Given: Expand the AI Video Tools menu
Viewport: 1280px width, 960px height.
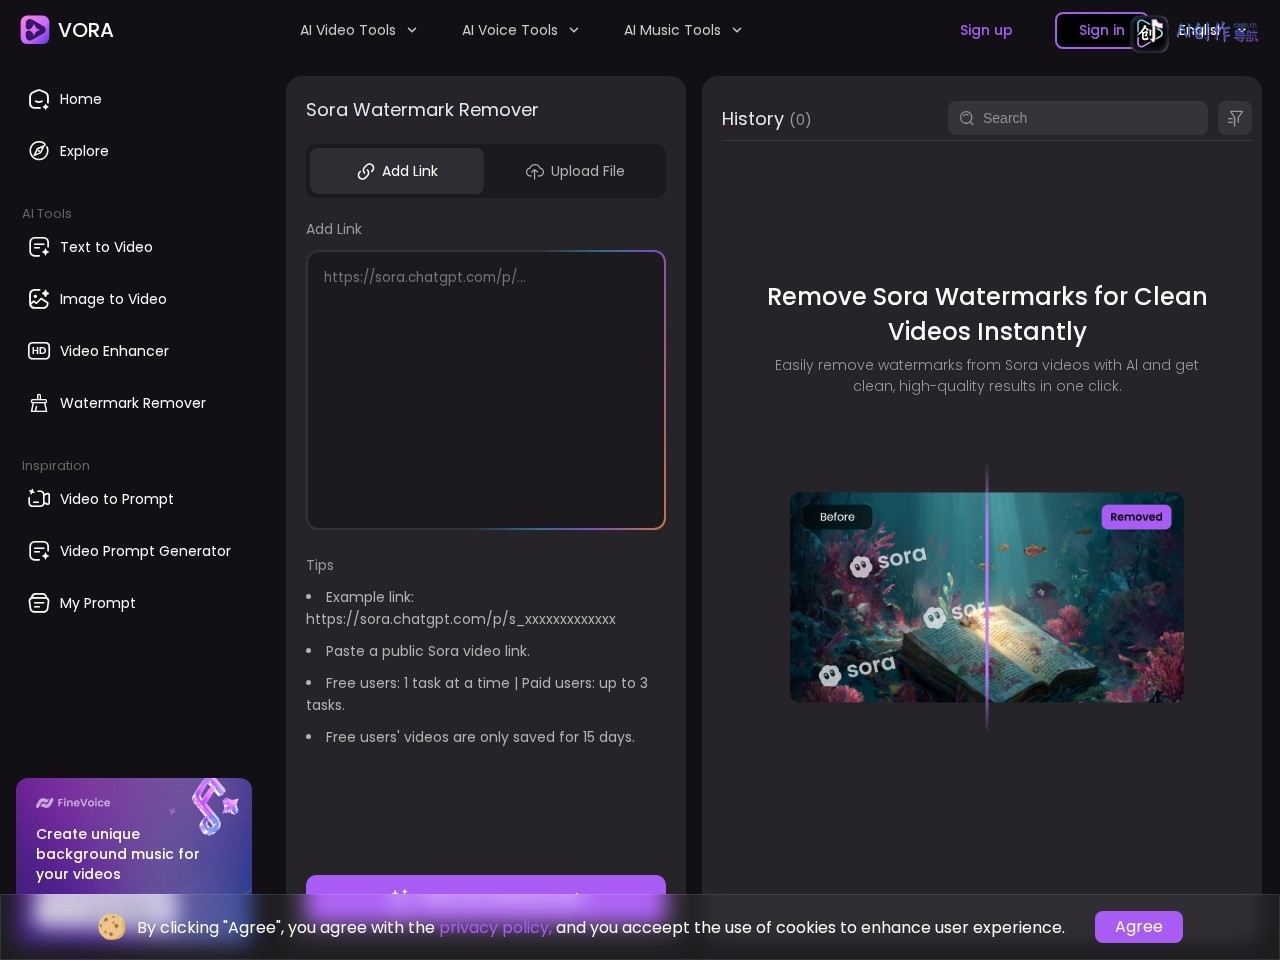Looking at the screenshot, I should [x=358, y=30].
